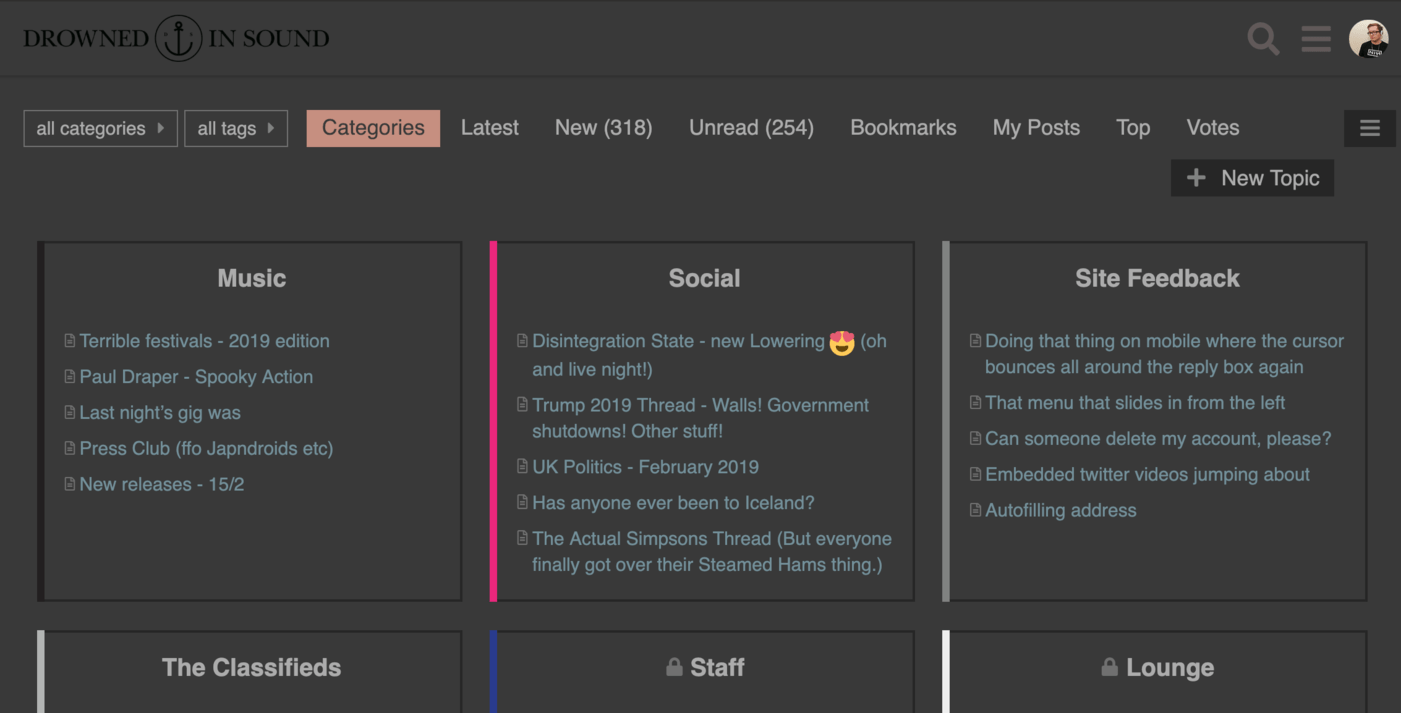Open Trump 2019 Thread topic
The image size is (1401, 713).
point(700,418)
